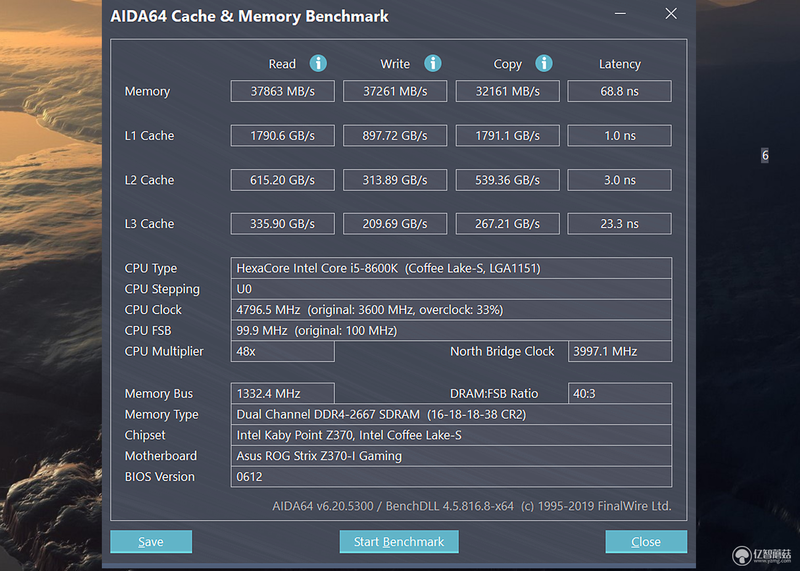Select Memory latency 68.8 ns
This screenshot has width=800, height=571.
[619, 91]
